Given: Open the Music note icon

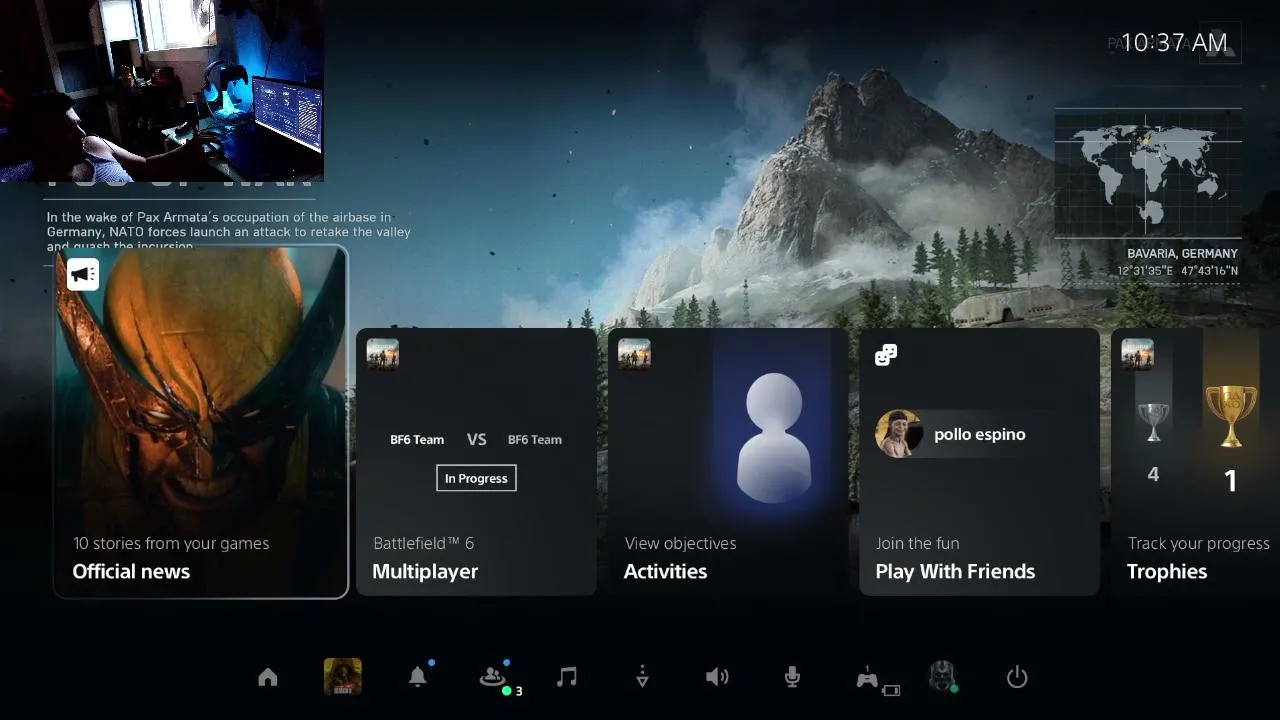Looking at the screenshot, I should pos(567,677).
